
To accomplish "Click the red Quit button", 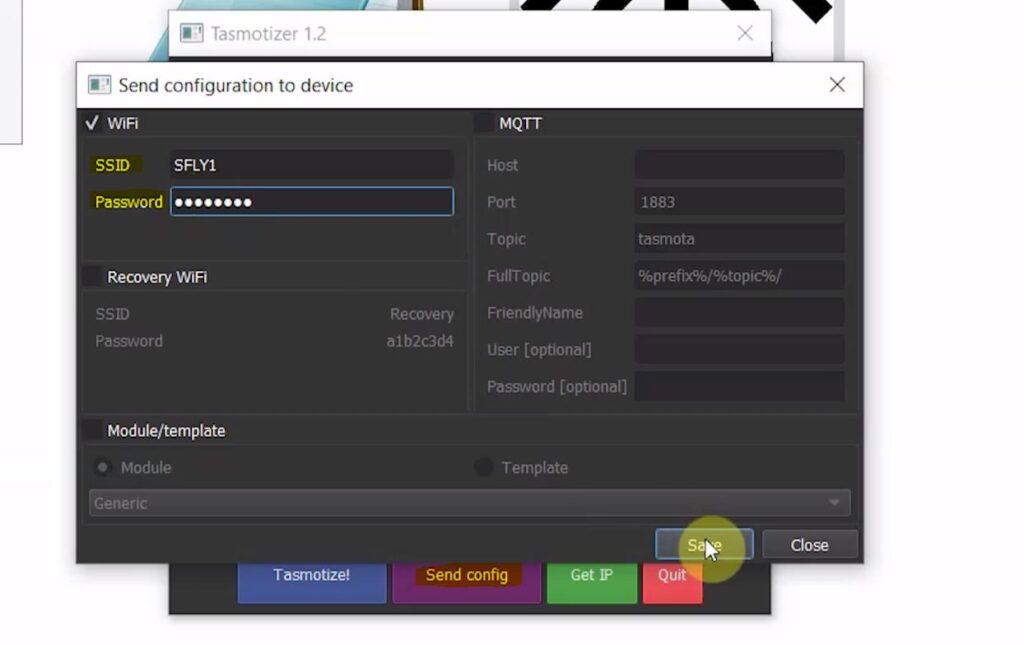I will tap(672, 576).
